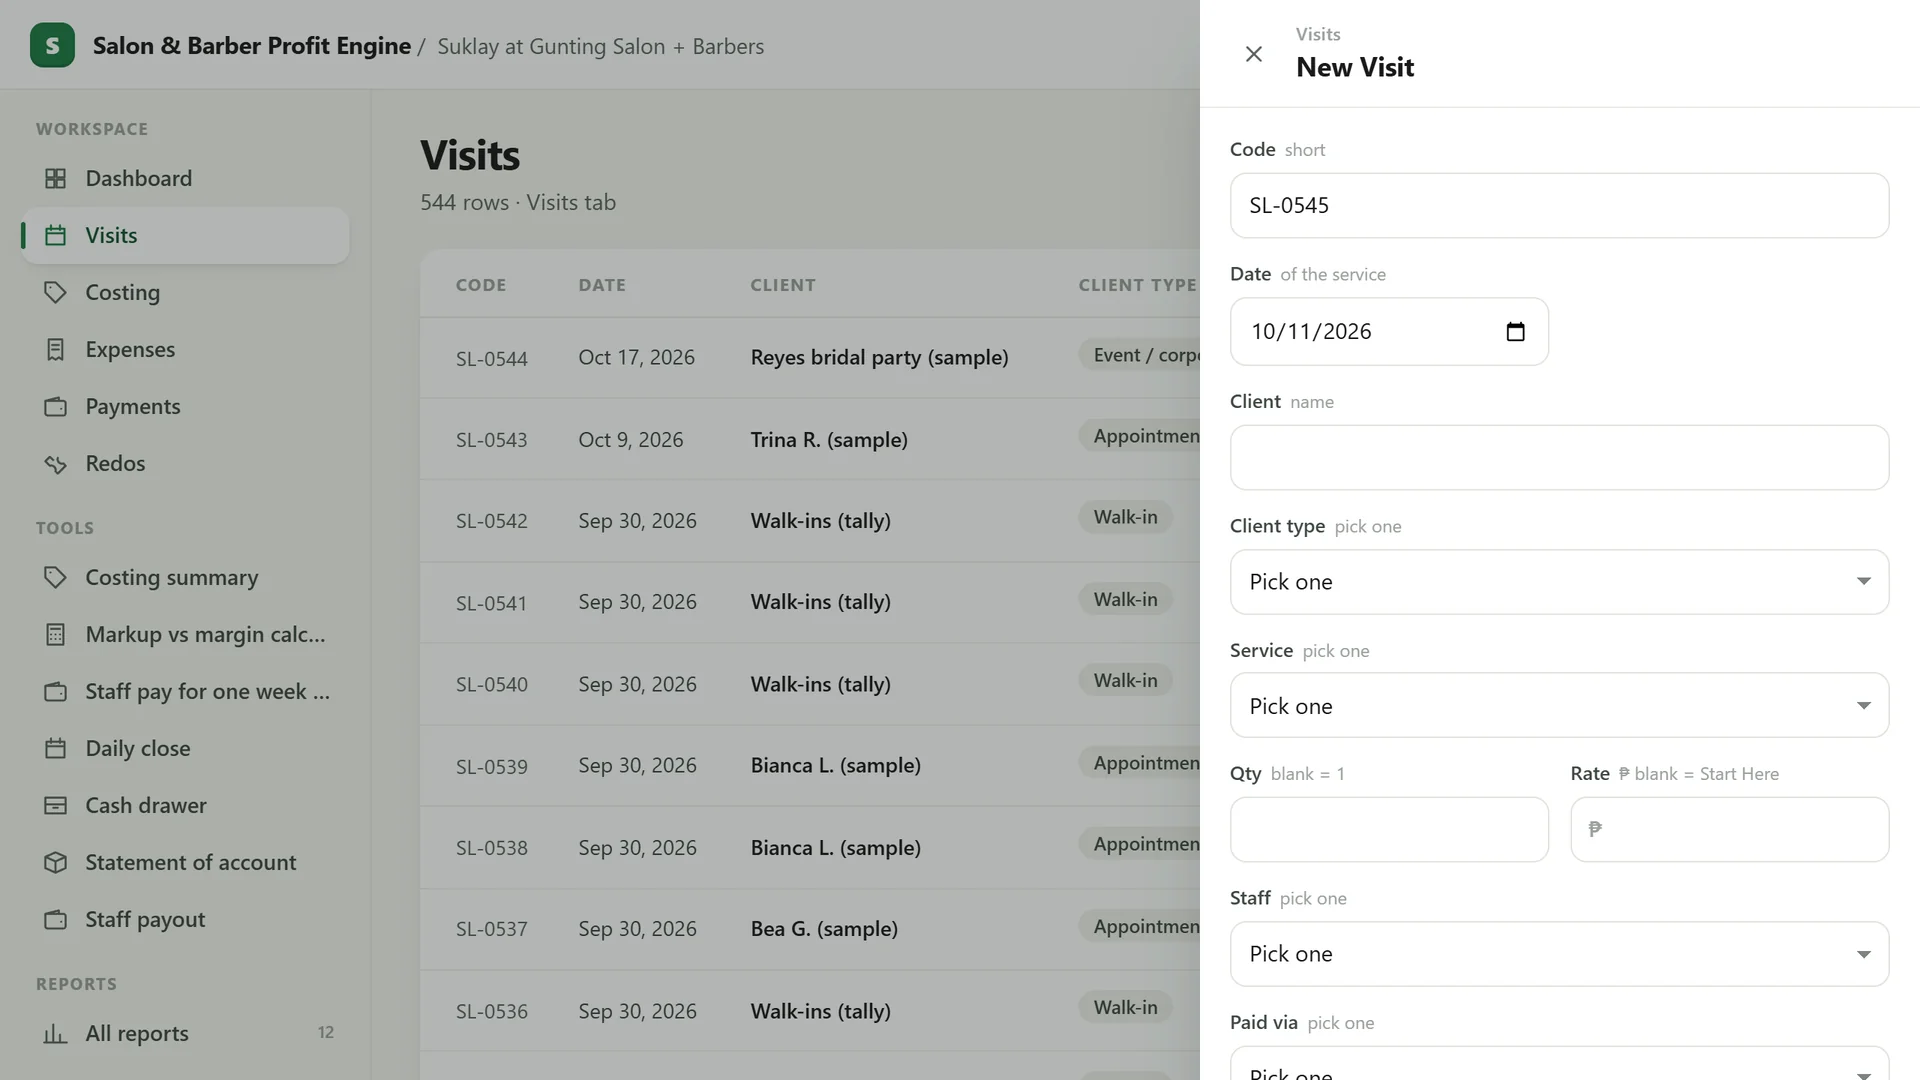
Task: Close the New Visit panel
Action: pyautogui.click(x=1253, y=54)
